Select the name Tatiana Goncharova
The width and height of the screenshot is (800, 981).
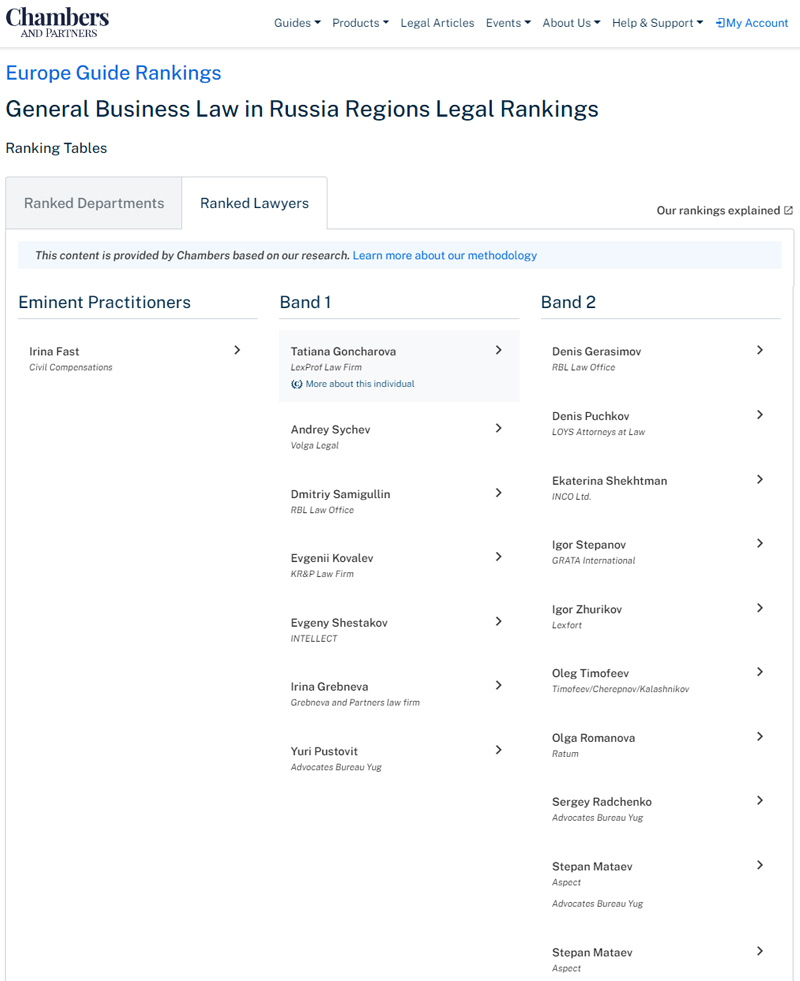343,352
